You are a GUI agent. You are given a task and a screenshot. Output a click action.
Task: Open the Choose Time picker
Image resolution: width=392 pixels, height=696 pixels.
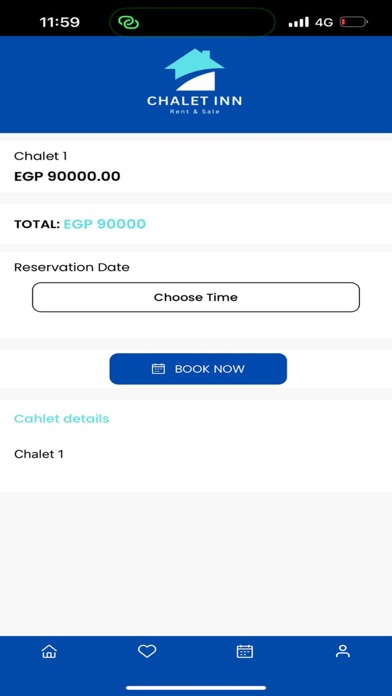196,297
